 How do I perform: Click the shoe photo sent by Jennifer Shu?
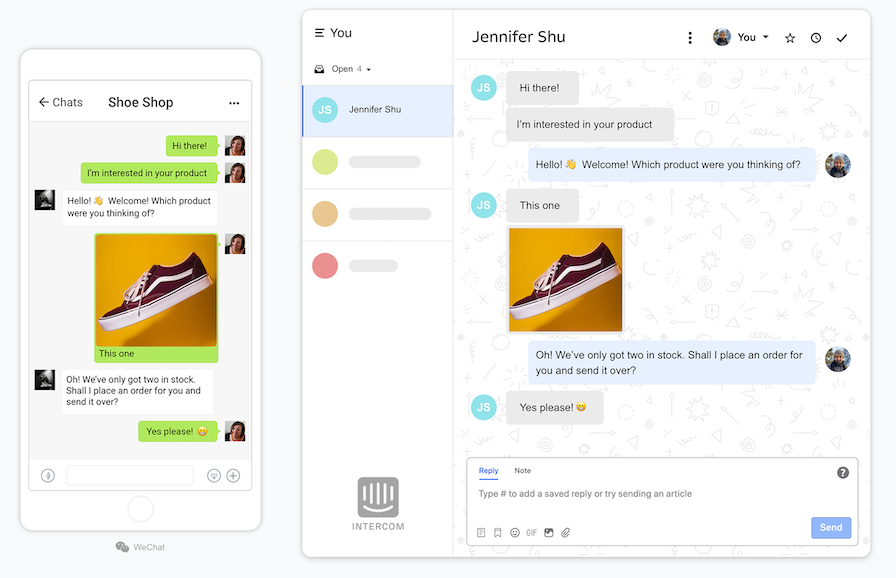pyautogui.click(x=565, y=279)
